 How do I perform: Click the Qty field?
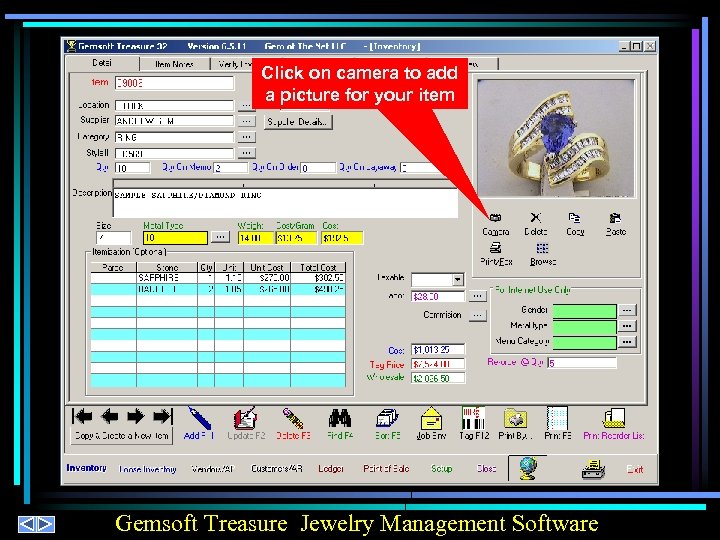coord(132,168)
